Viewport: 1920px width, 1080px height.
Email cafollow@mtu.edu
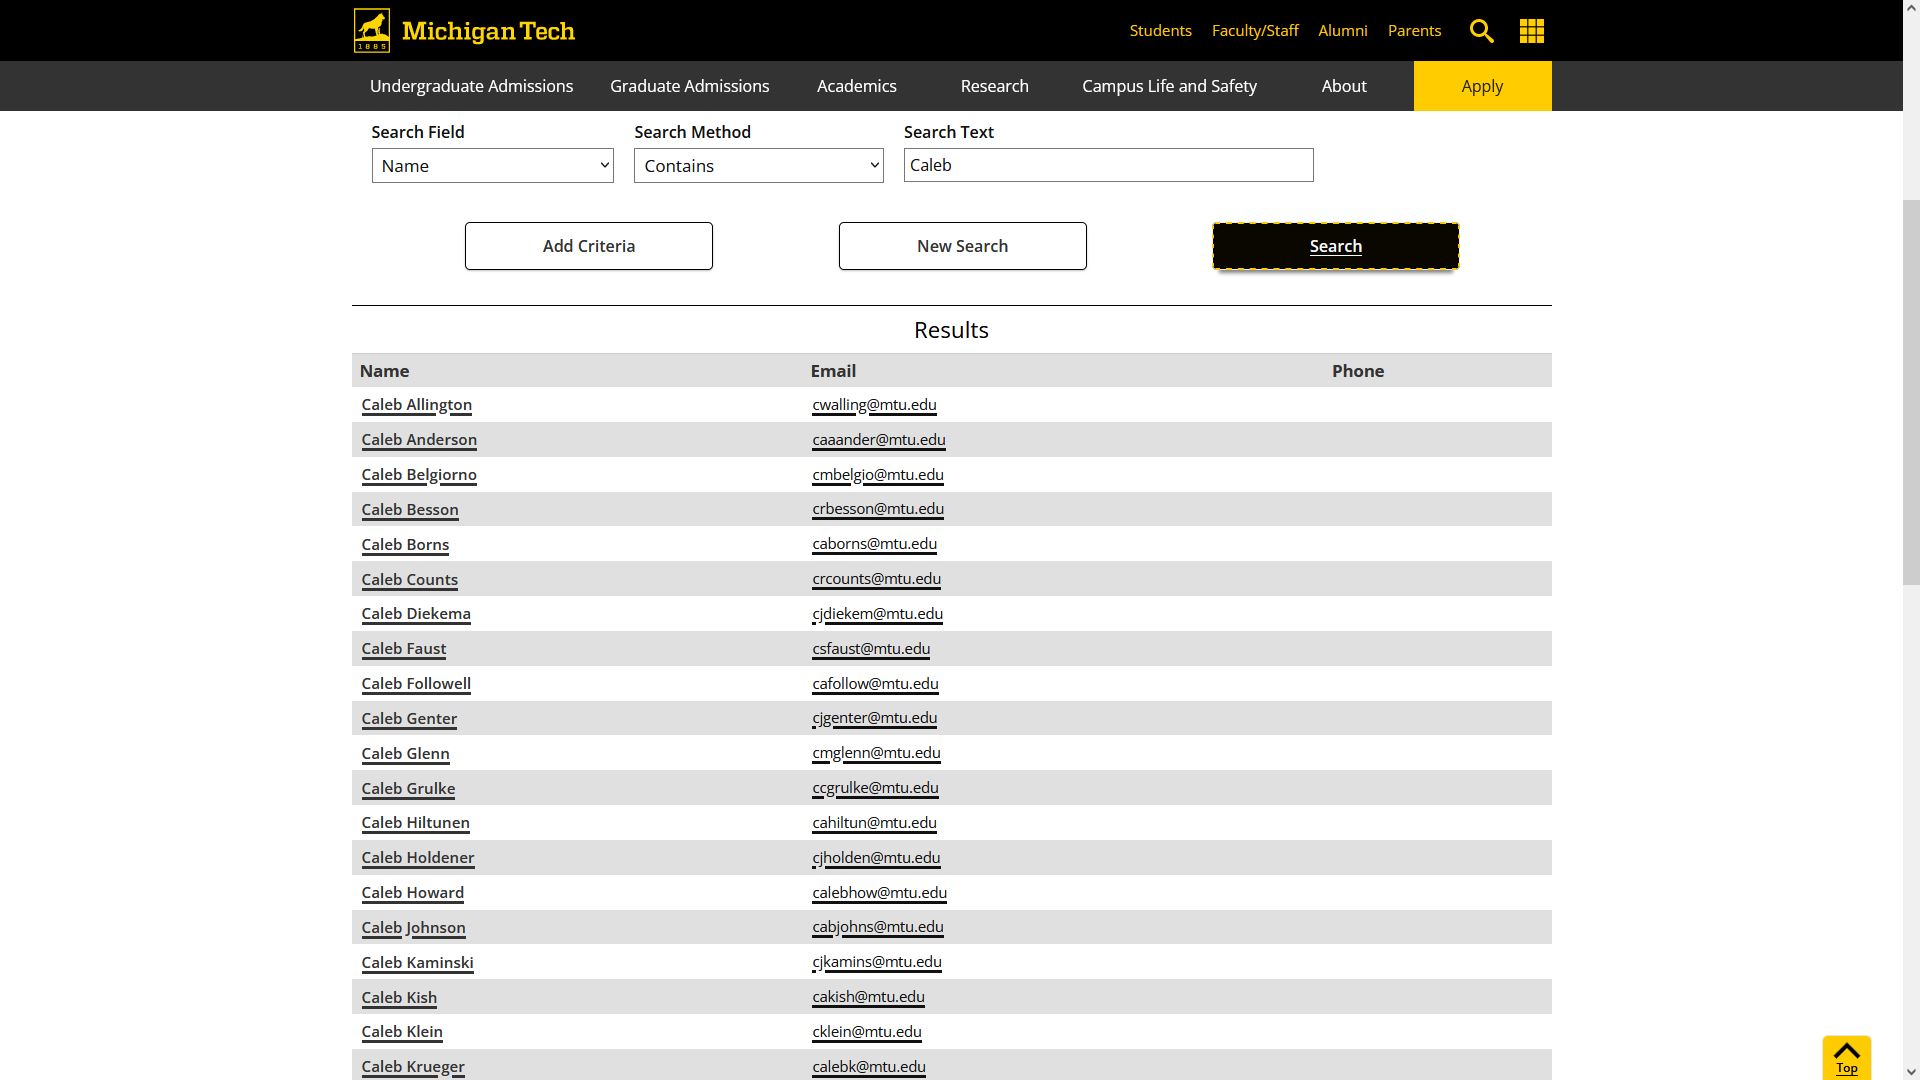pos(875,684)
